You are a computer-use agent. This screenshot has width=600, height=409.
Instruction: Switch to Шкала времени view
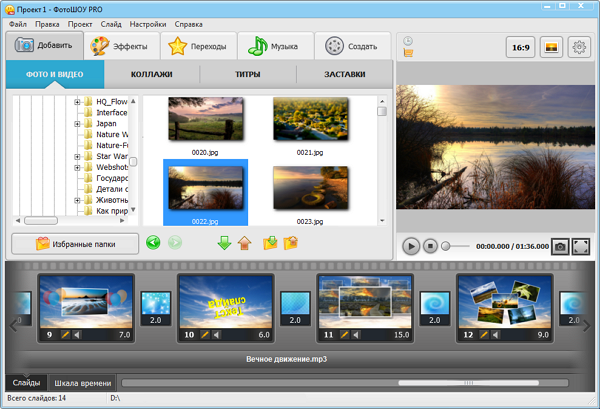pos(82,383)
